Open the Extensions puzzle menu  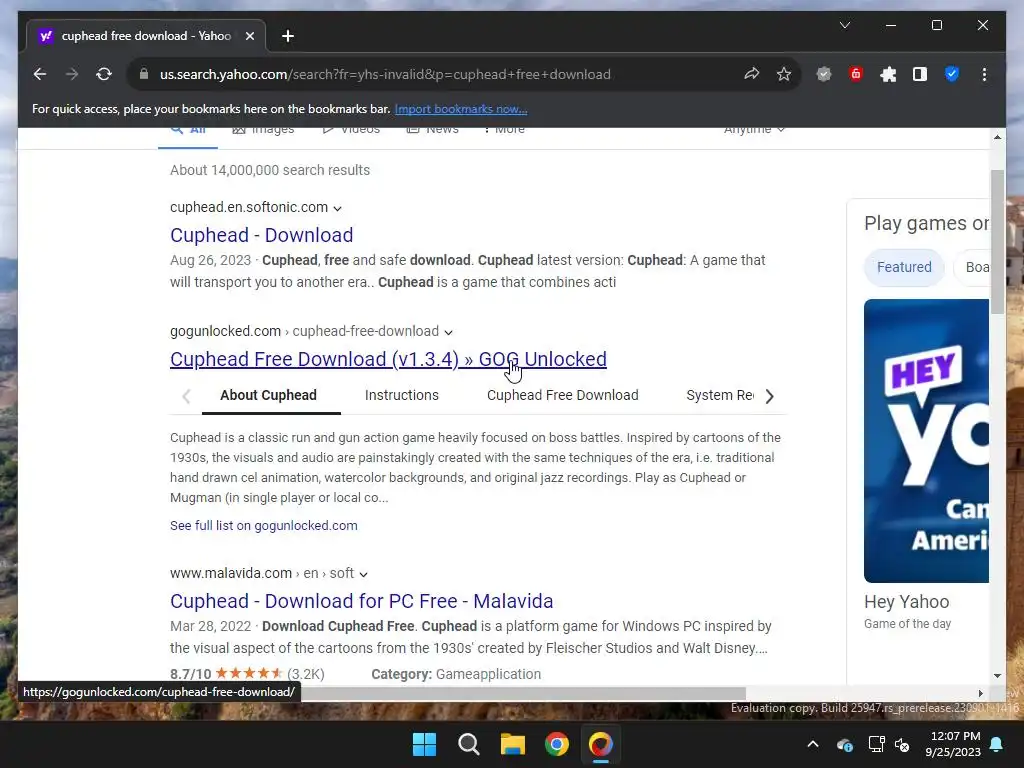coord(888,74)
